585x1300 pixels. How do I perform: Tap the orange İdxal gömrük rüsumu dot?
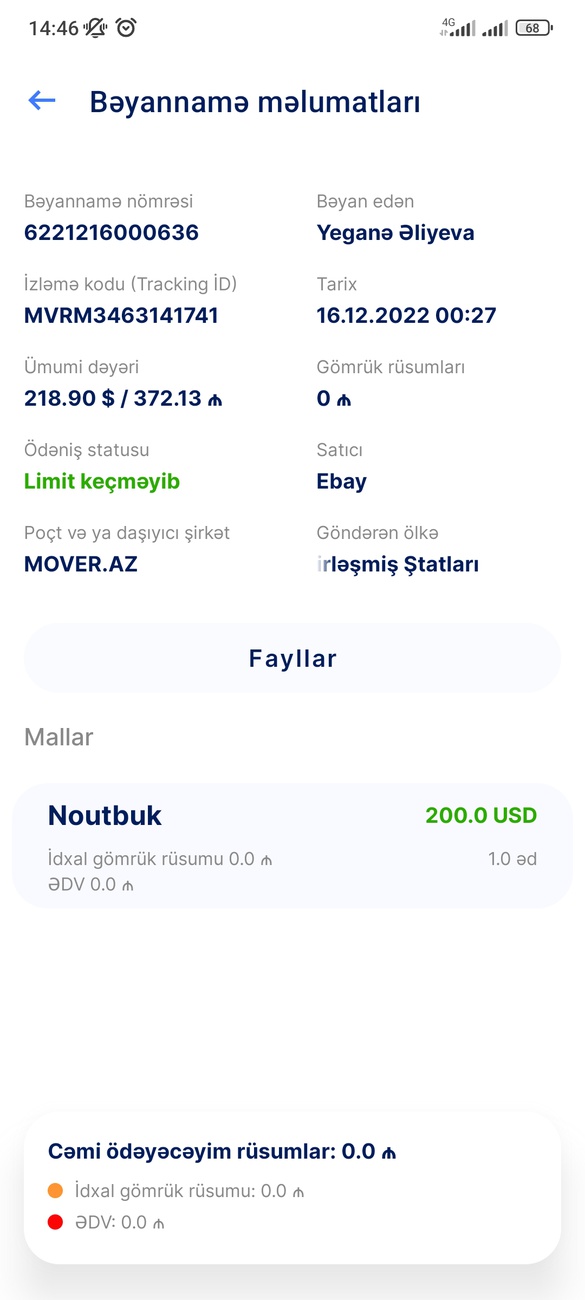[x=56, y=1191]
